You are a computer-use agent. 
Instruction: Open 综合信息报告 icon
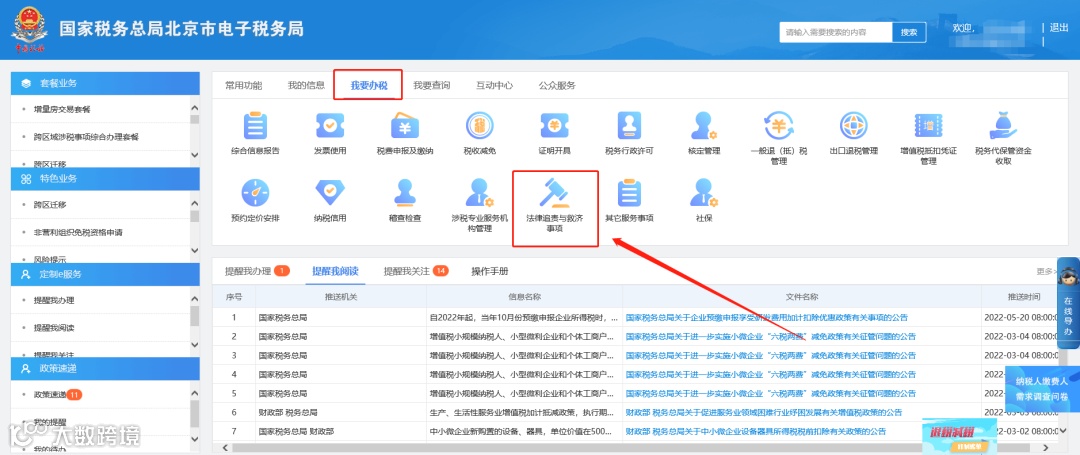tap(256, 126)
